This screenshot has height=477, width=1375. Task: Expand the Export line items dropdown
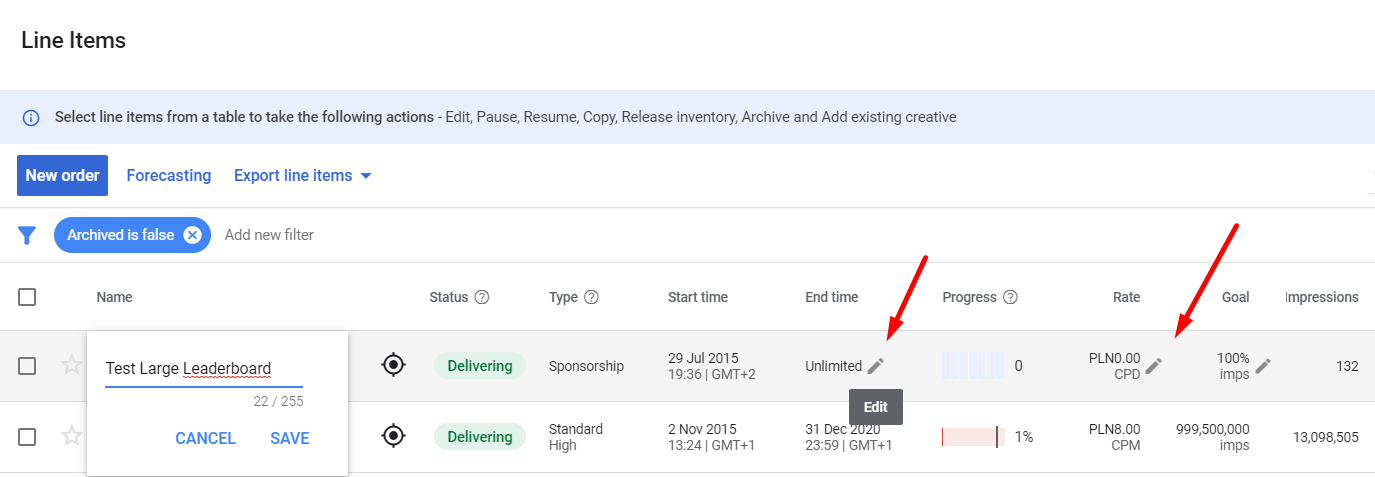303,176
